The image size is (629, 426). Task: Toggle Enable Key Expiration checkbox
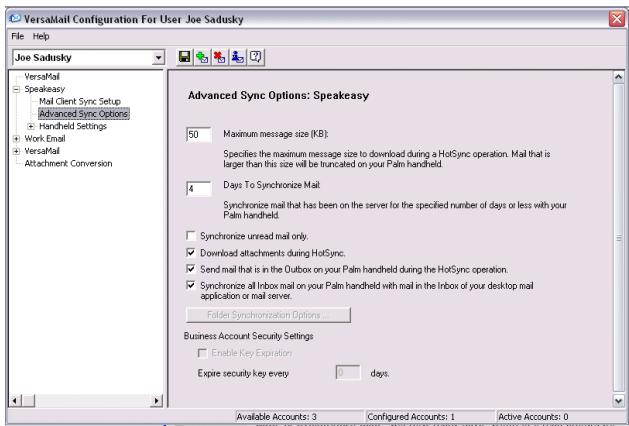click(202, 353)
